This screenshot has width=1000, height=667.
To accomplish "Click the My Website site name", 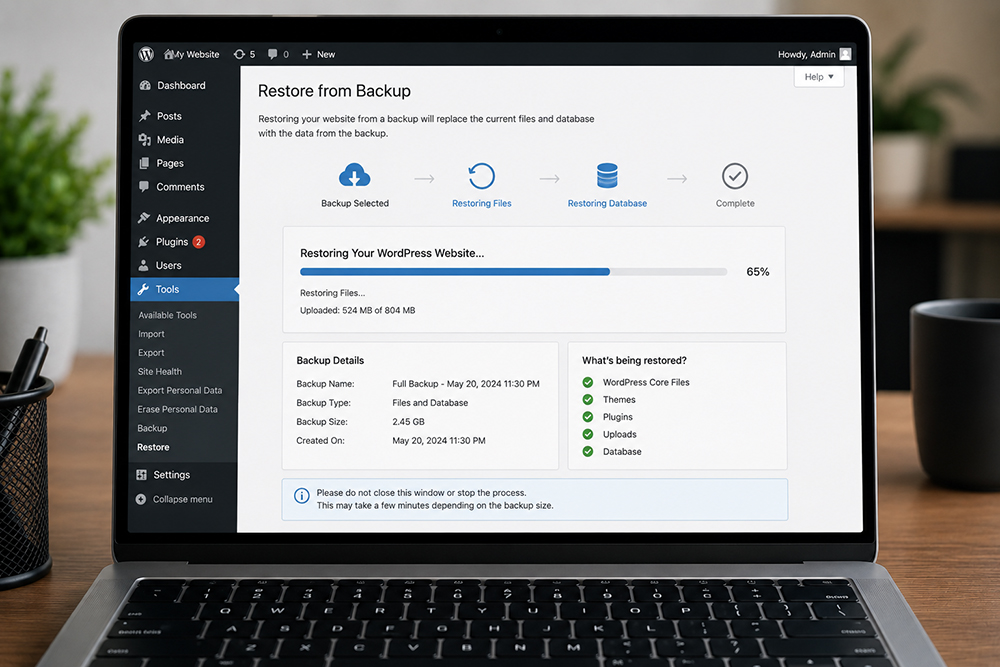I will (x=197, y=54).
